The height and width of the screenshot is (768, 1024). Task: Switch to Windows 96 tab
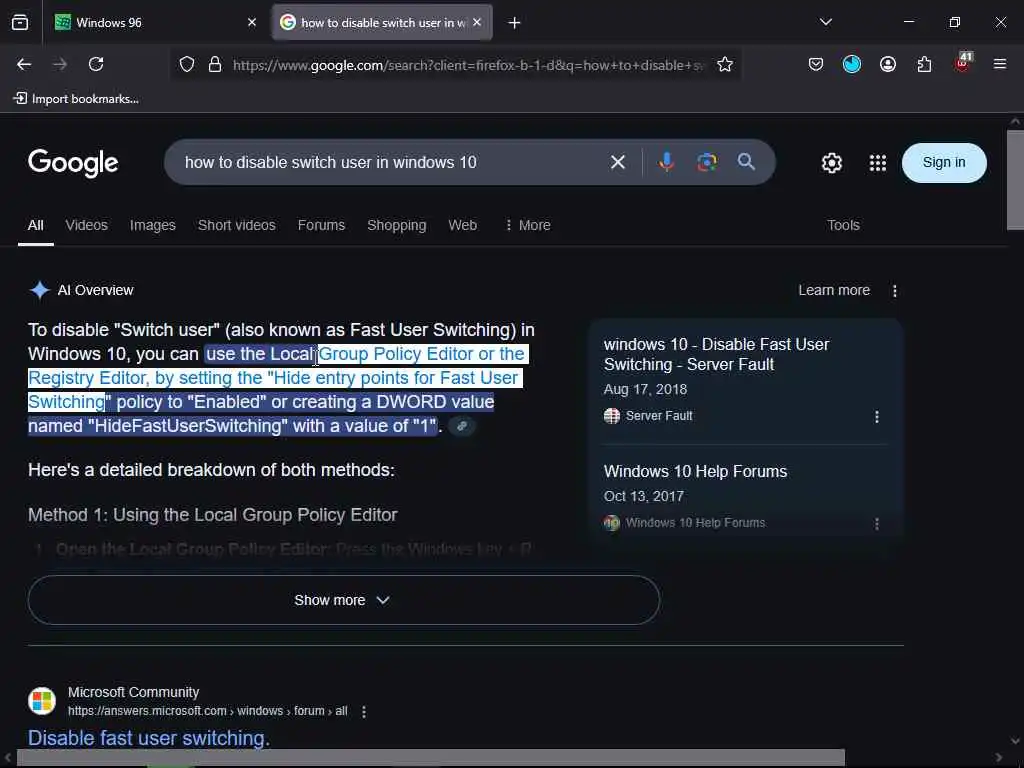[155, 22]
